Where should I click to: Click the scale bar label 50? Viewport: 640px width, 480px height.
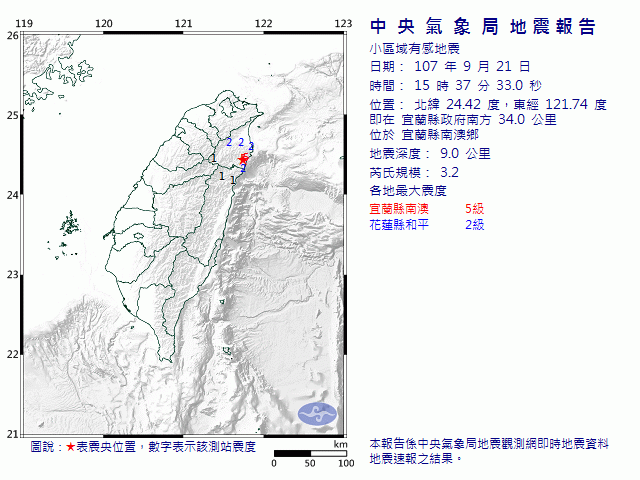310,463
